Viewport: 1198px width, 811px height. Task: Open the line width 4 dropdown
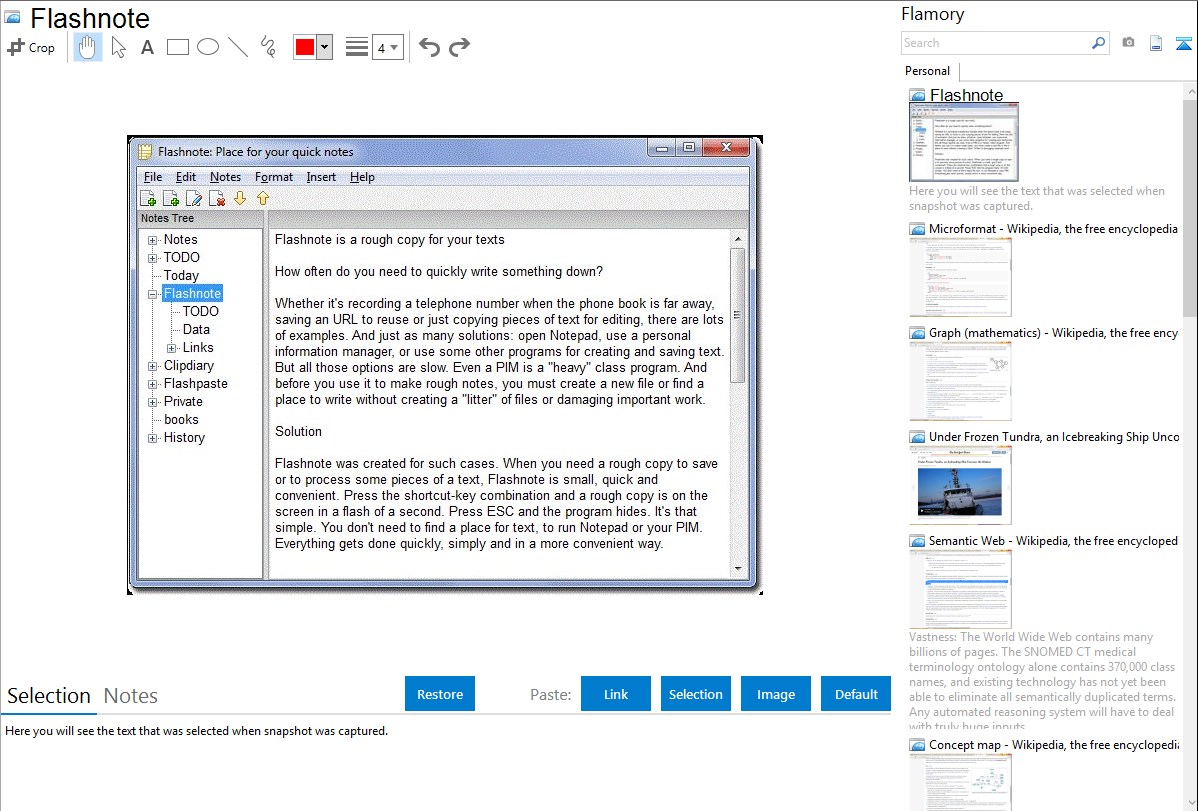coord(387,47)
